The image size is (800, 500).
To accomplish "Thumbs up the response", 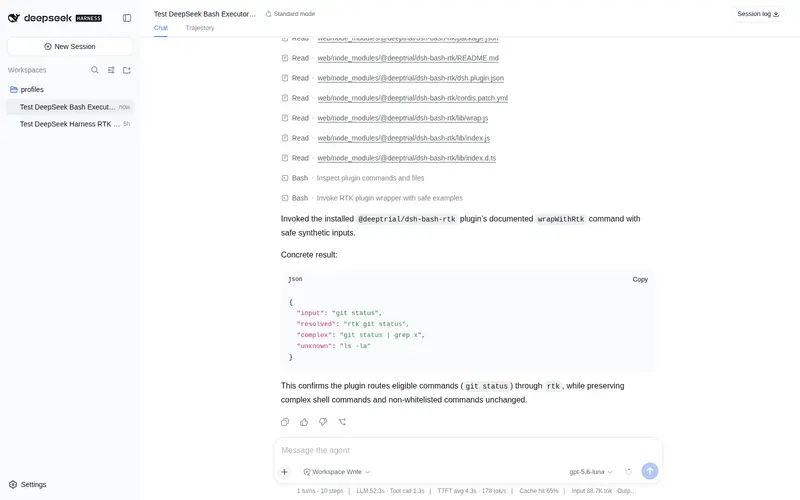I will pos(304,422).
